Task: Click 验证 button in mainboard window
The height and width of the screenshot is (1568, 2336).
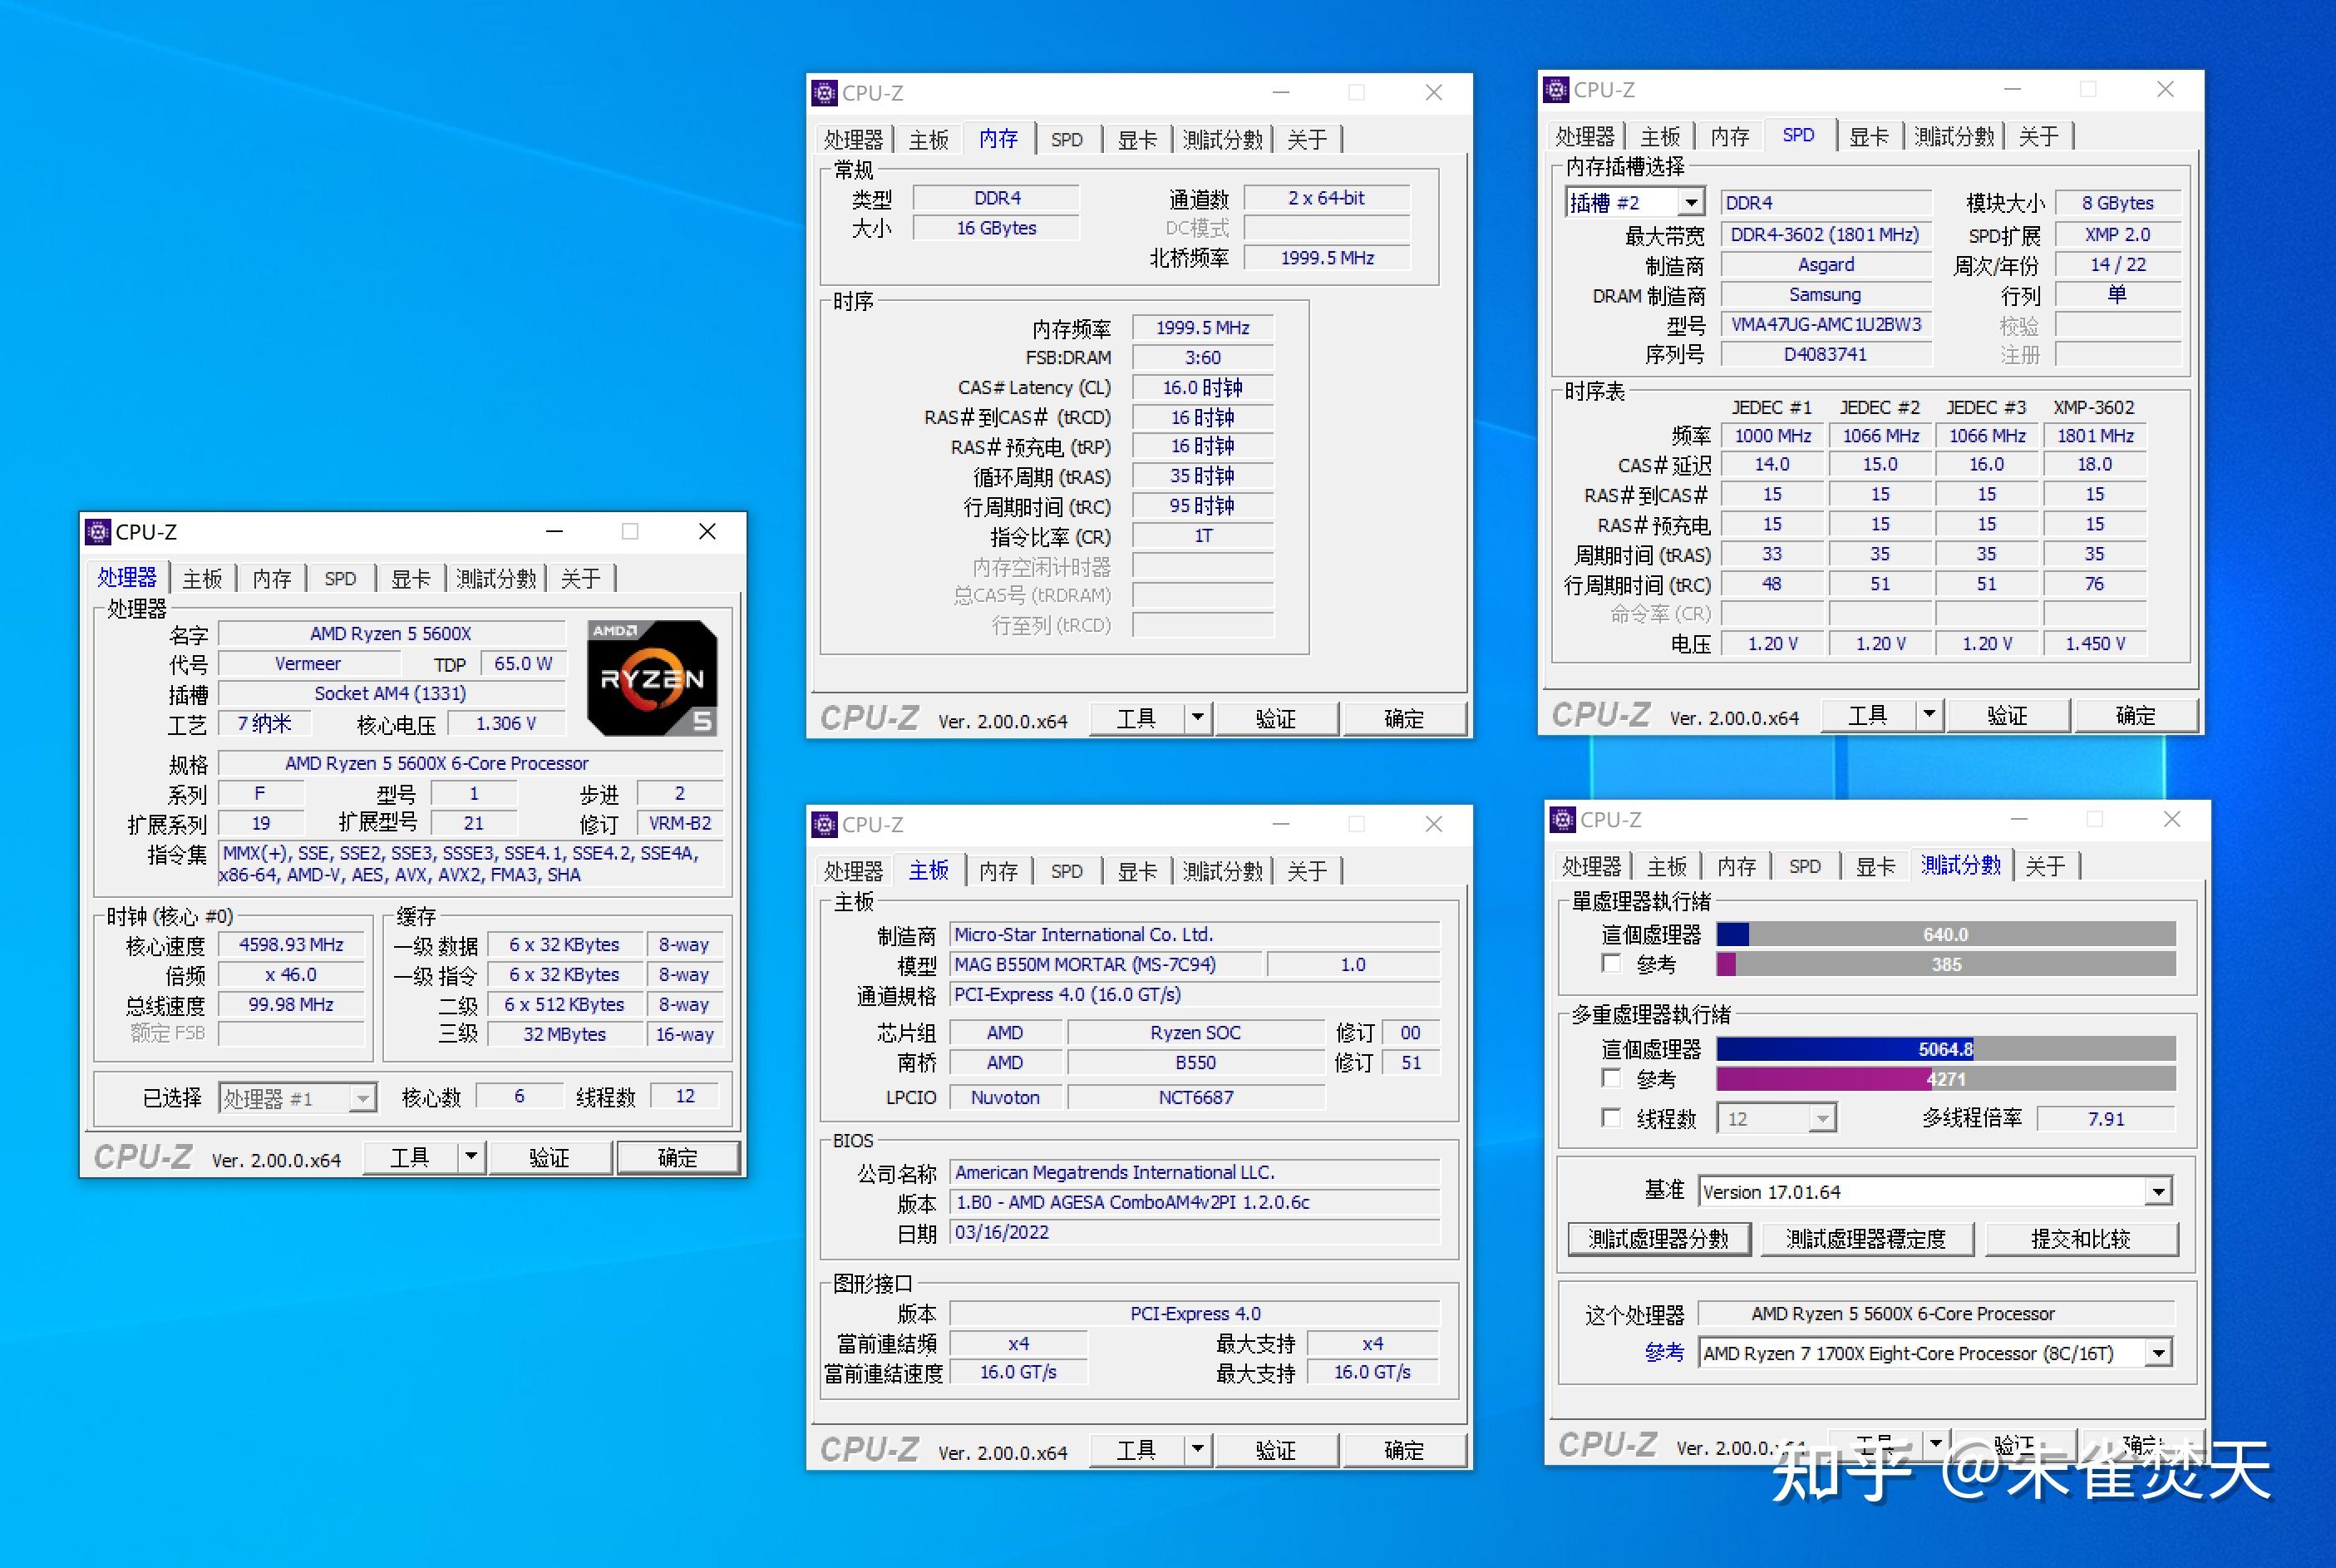Action: pos(1276,1449)
